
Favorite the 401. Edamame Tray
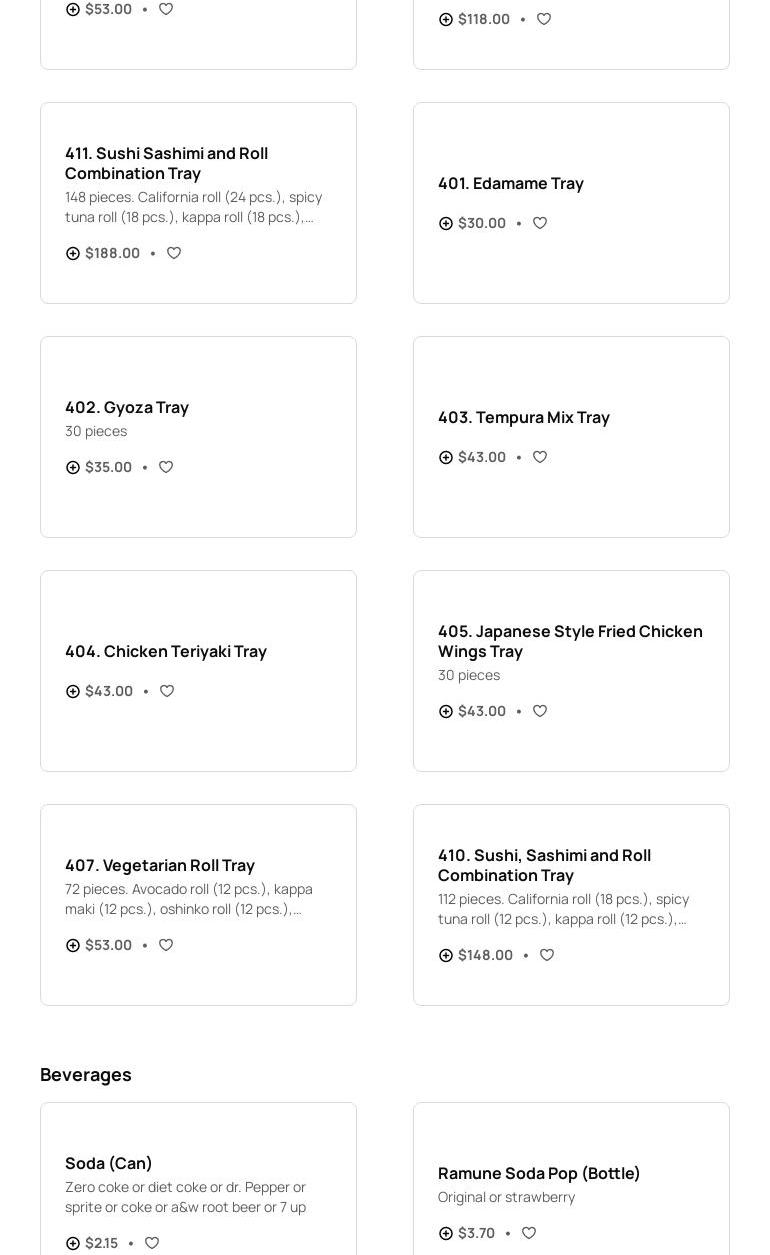540,223
